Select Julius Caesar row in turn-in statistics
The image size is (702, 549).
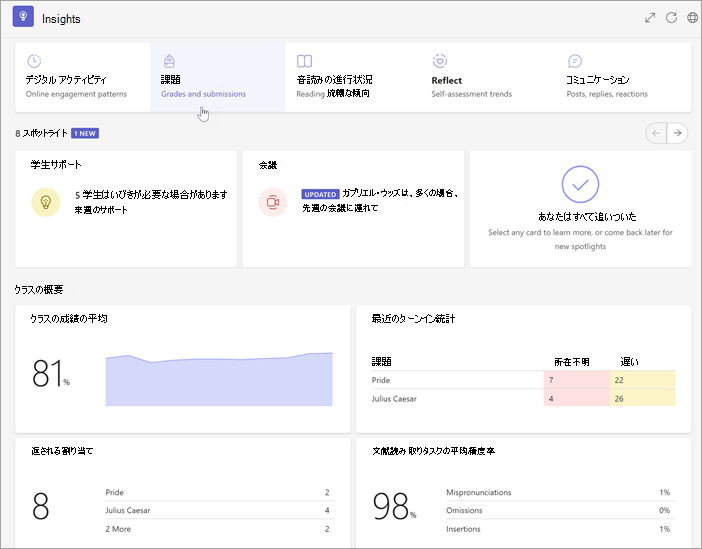pyautogui.click(x=523, y=399)
